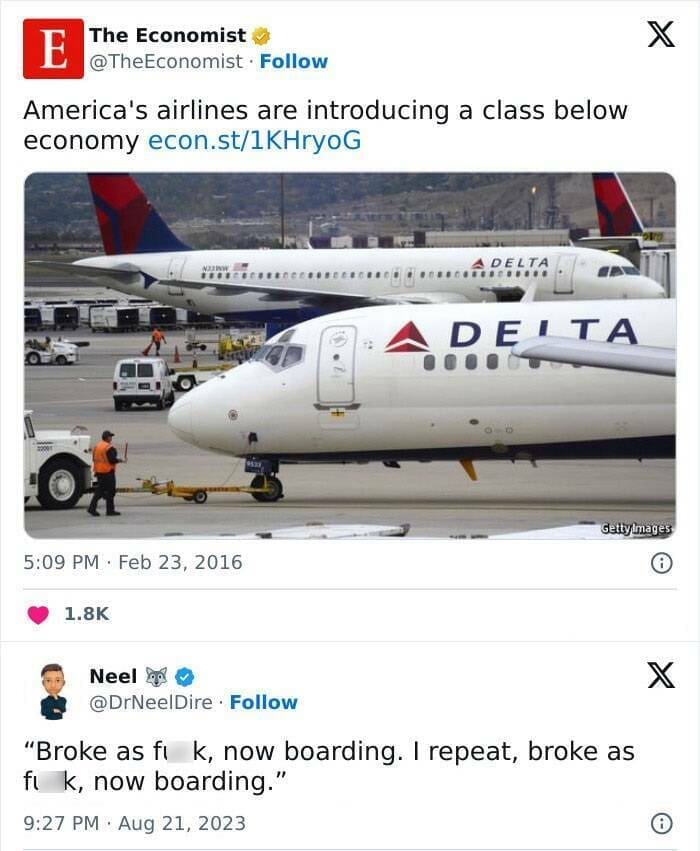
Task: Follow the DrNeelDire account
Action: [263, 702]
